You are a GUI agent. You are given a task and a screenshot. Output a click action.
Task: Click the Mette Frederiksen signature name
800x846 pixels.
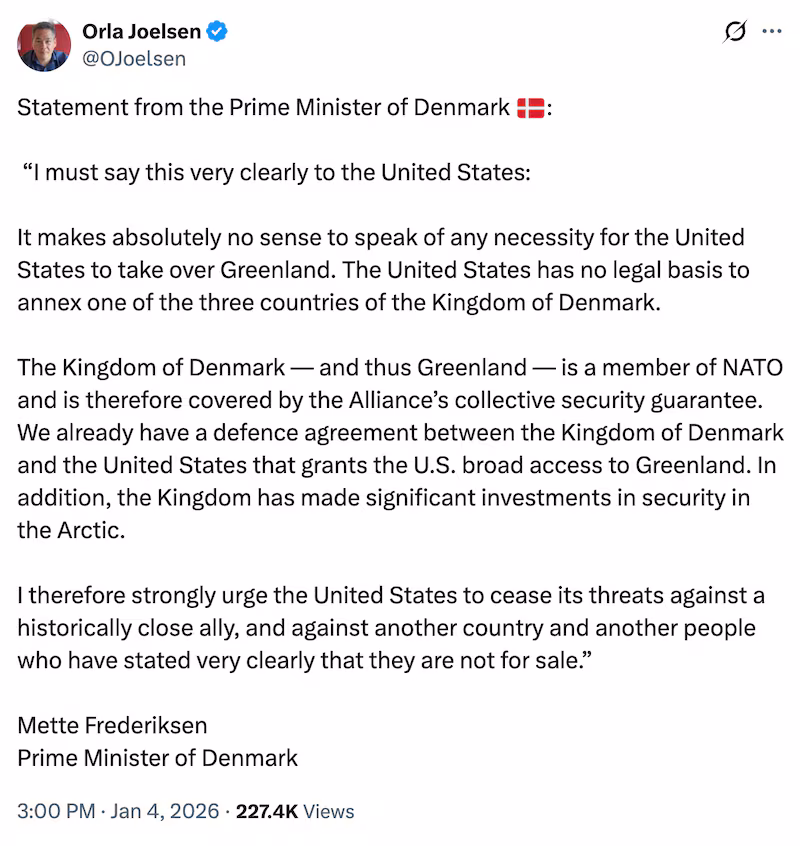(x=112, y=725)
